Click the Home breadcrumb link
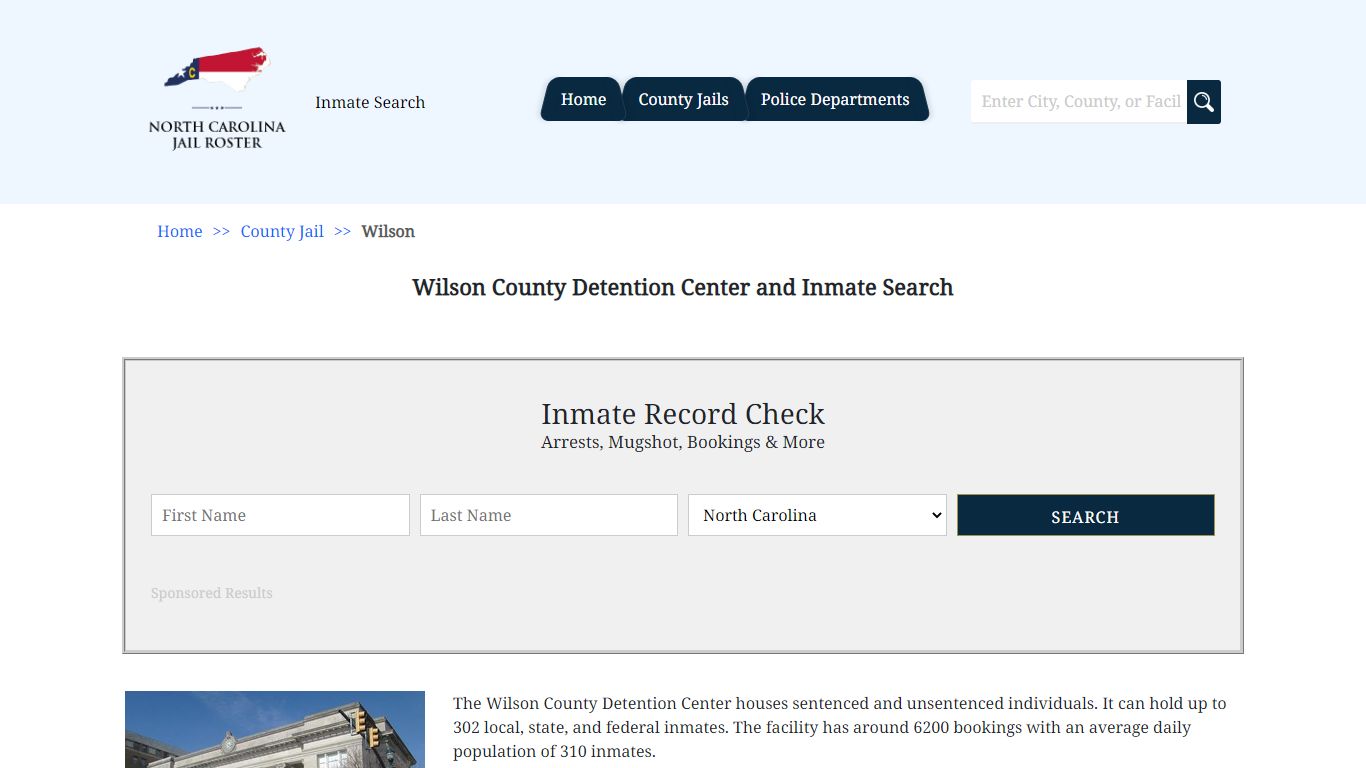 (179, 231)
